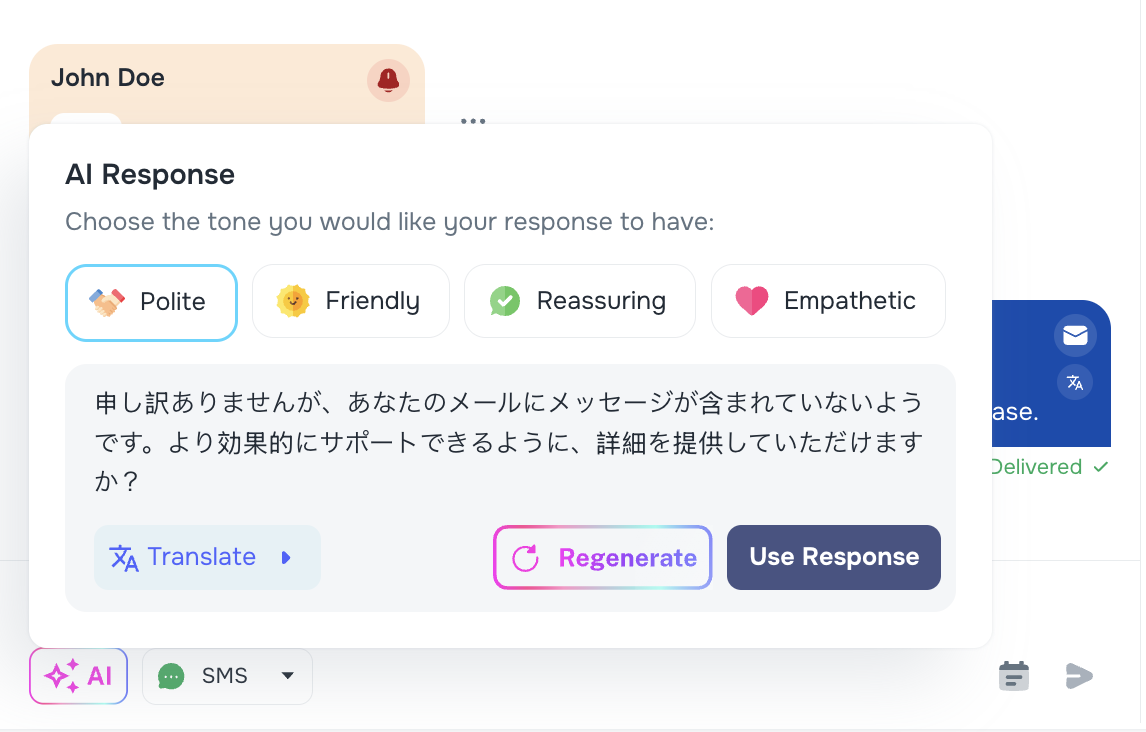Choose the Empathetic tone option
The image size is (1146, 732).
click(828, 301)
